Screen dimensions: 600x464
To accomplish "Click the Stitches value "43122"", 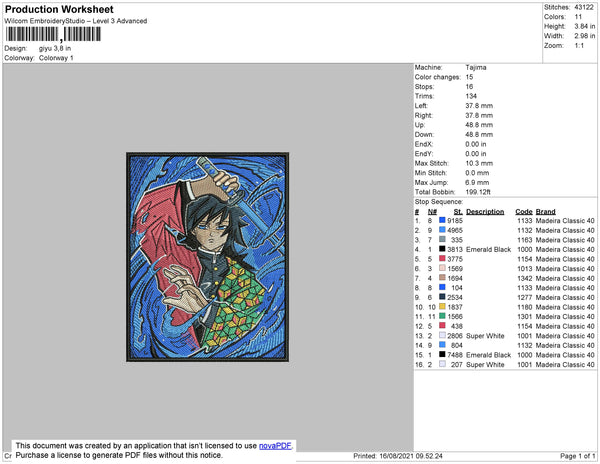I will click(584, 7).
